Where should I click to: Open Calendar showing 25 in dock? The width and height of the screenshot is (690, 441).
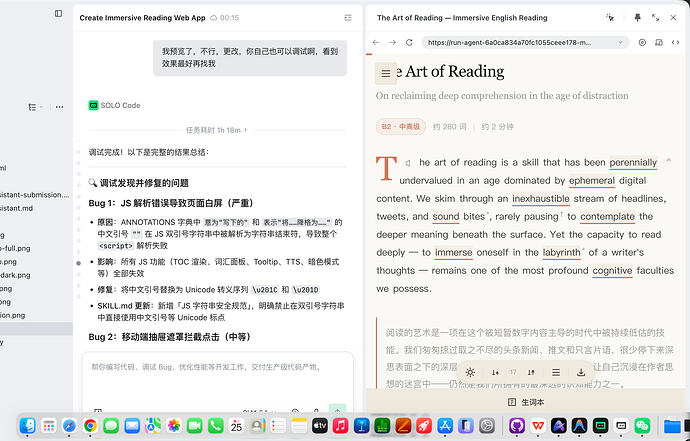click(236, 426)
